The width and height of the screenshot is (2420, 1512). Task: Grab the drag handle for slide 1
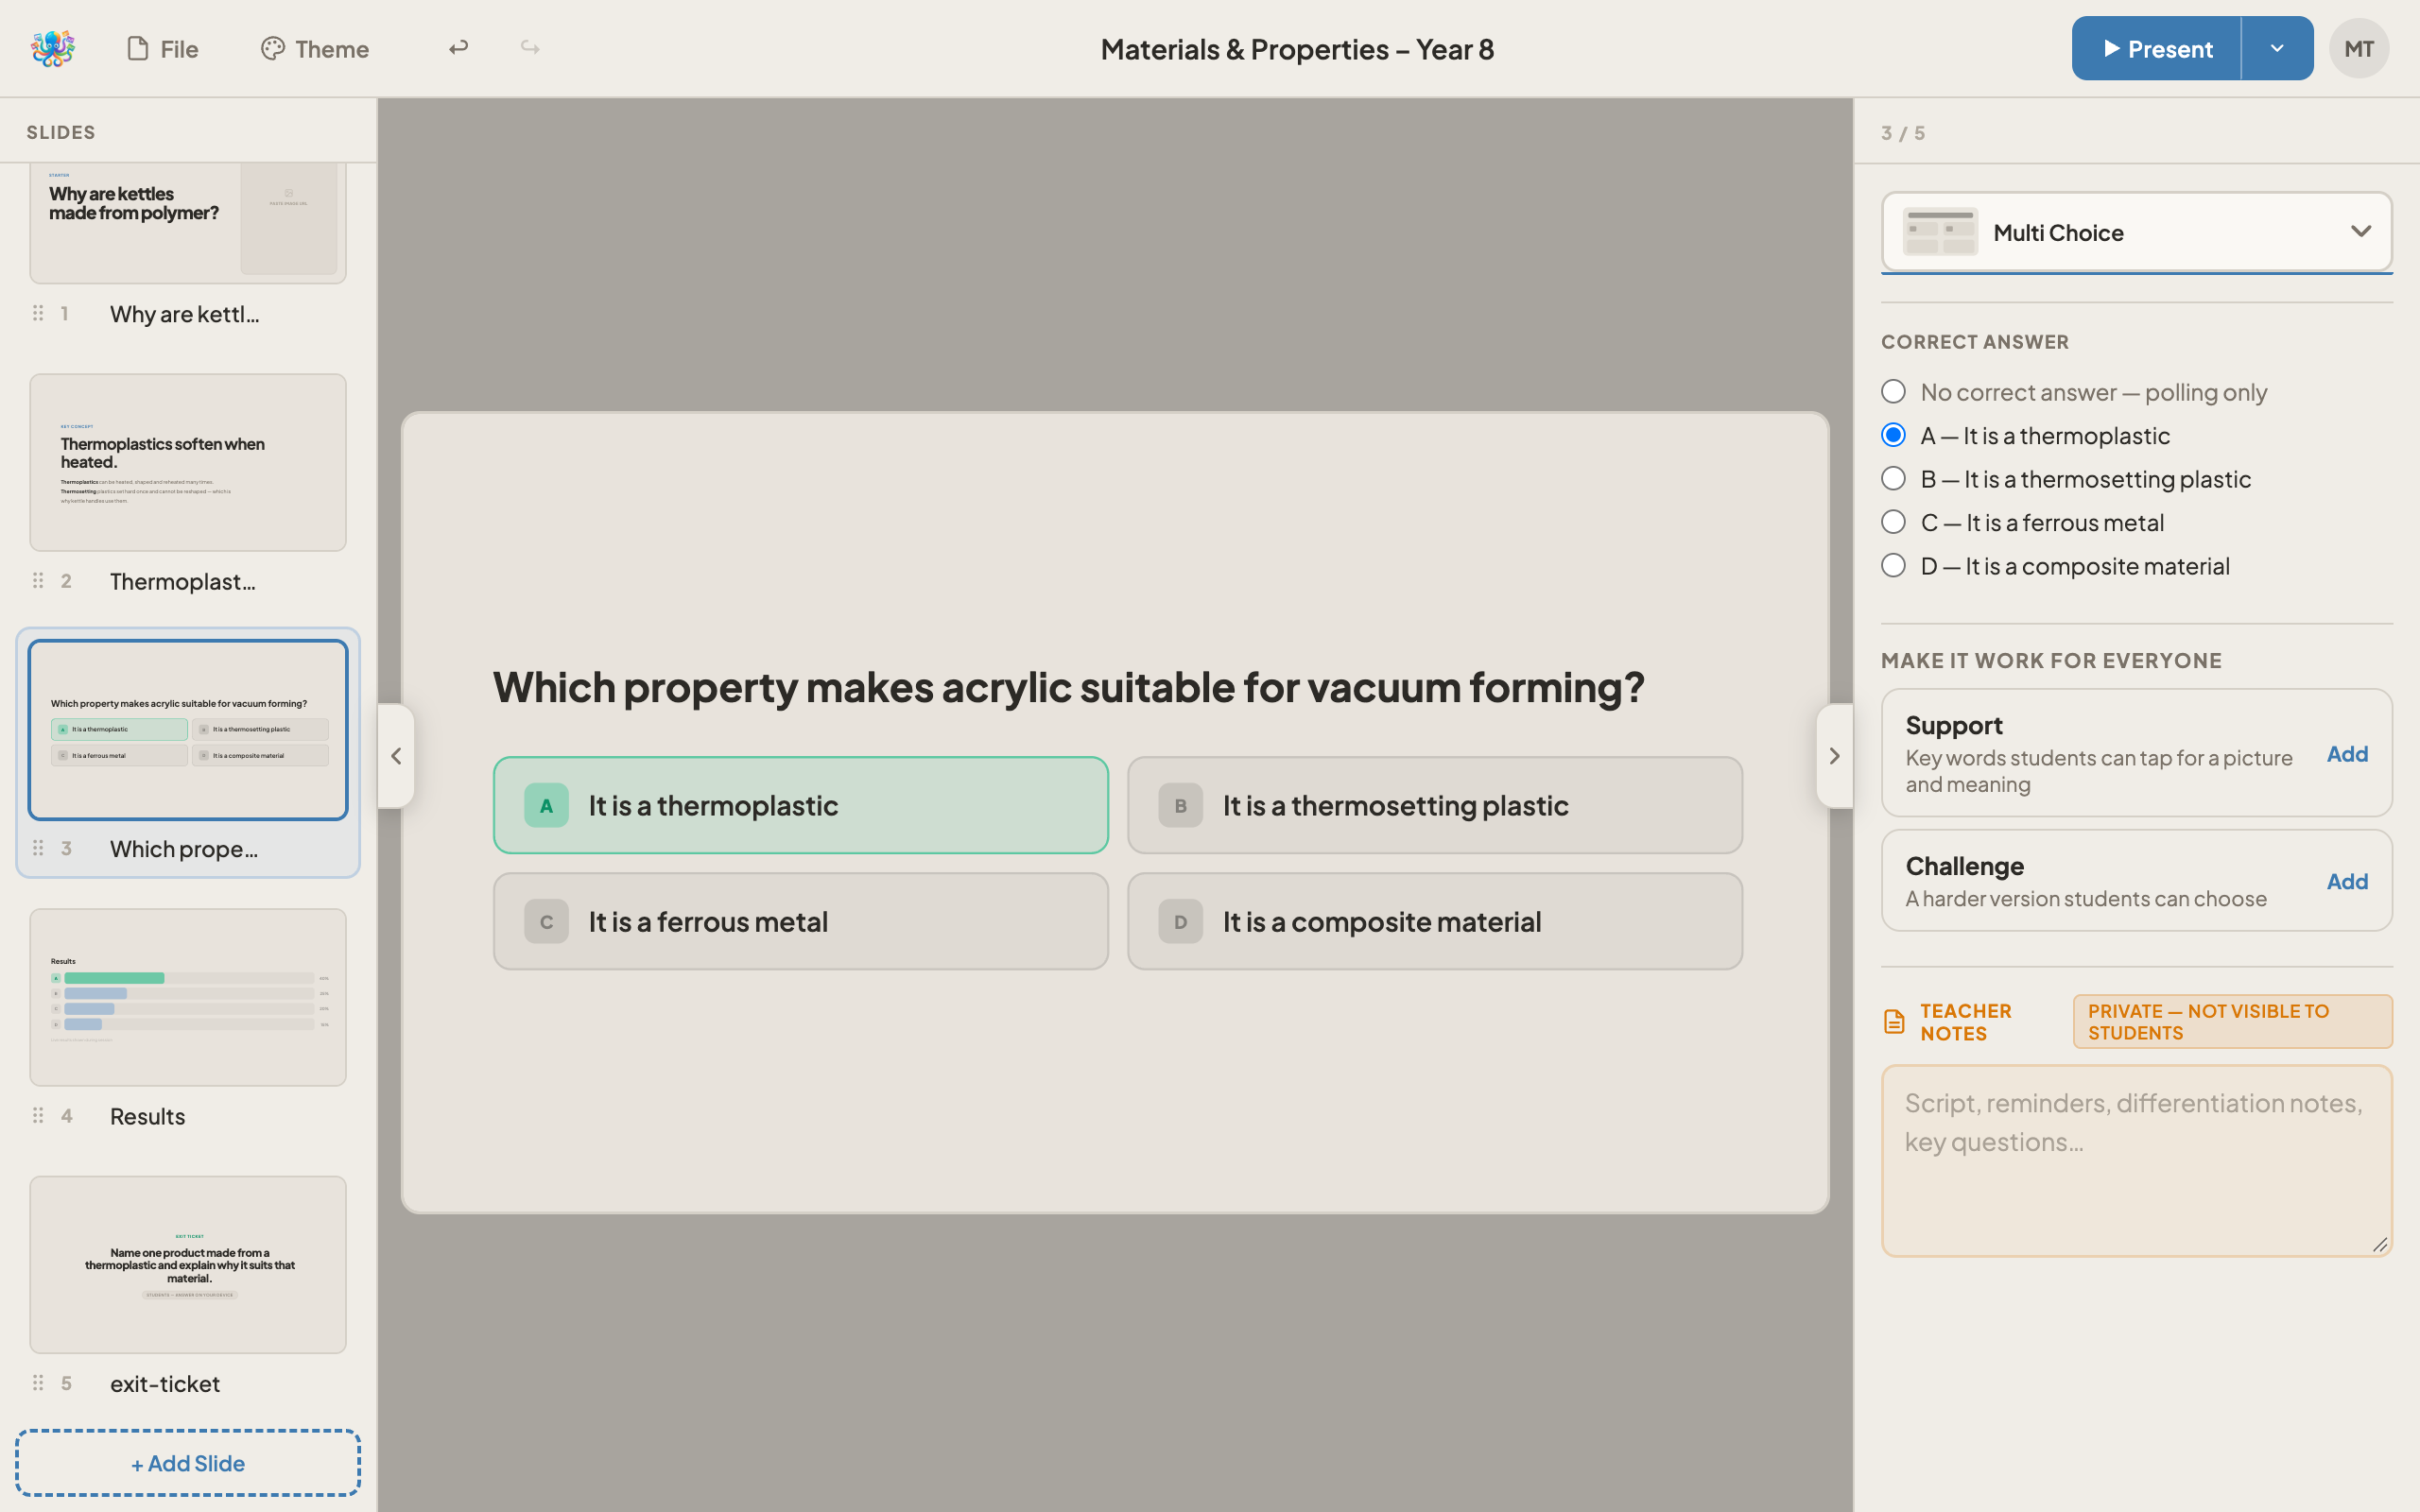tap(38, 313)
